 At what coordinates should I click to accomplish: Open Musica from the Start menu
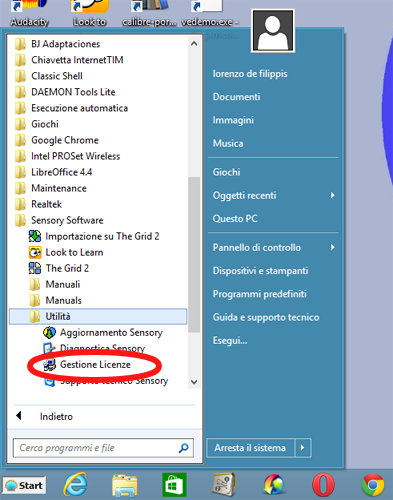pos(228,144)
